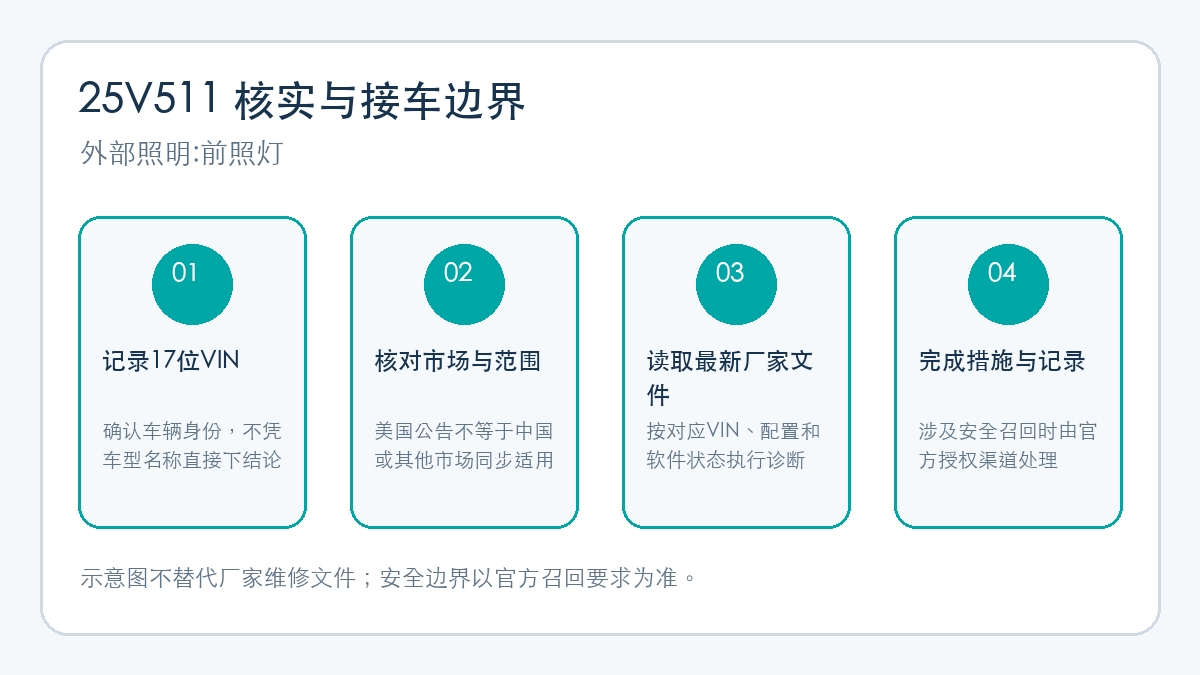The height and width of the screenshot is (675, 1200).
Task: Click the subtitle 外部照明:前照灯
Action: click(182, 154)
